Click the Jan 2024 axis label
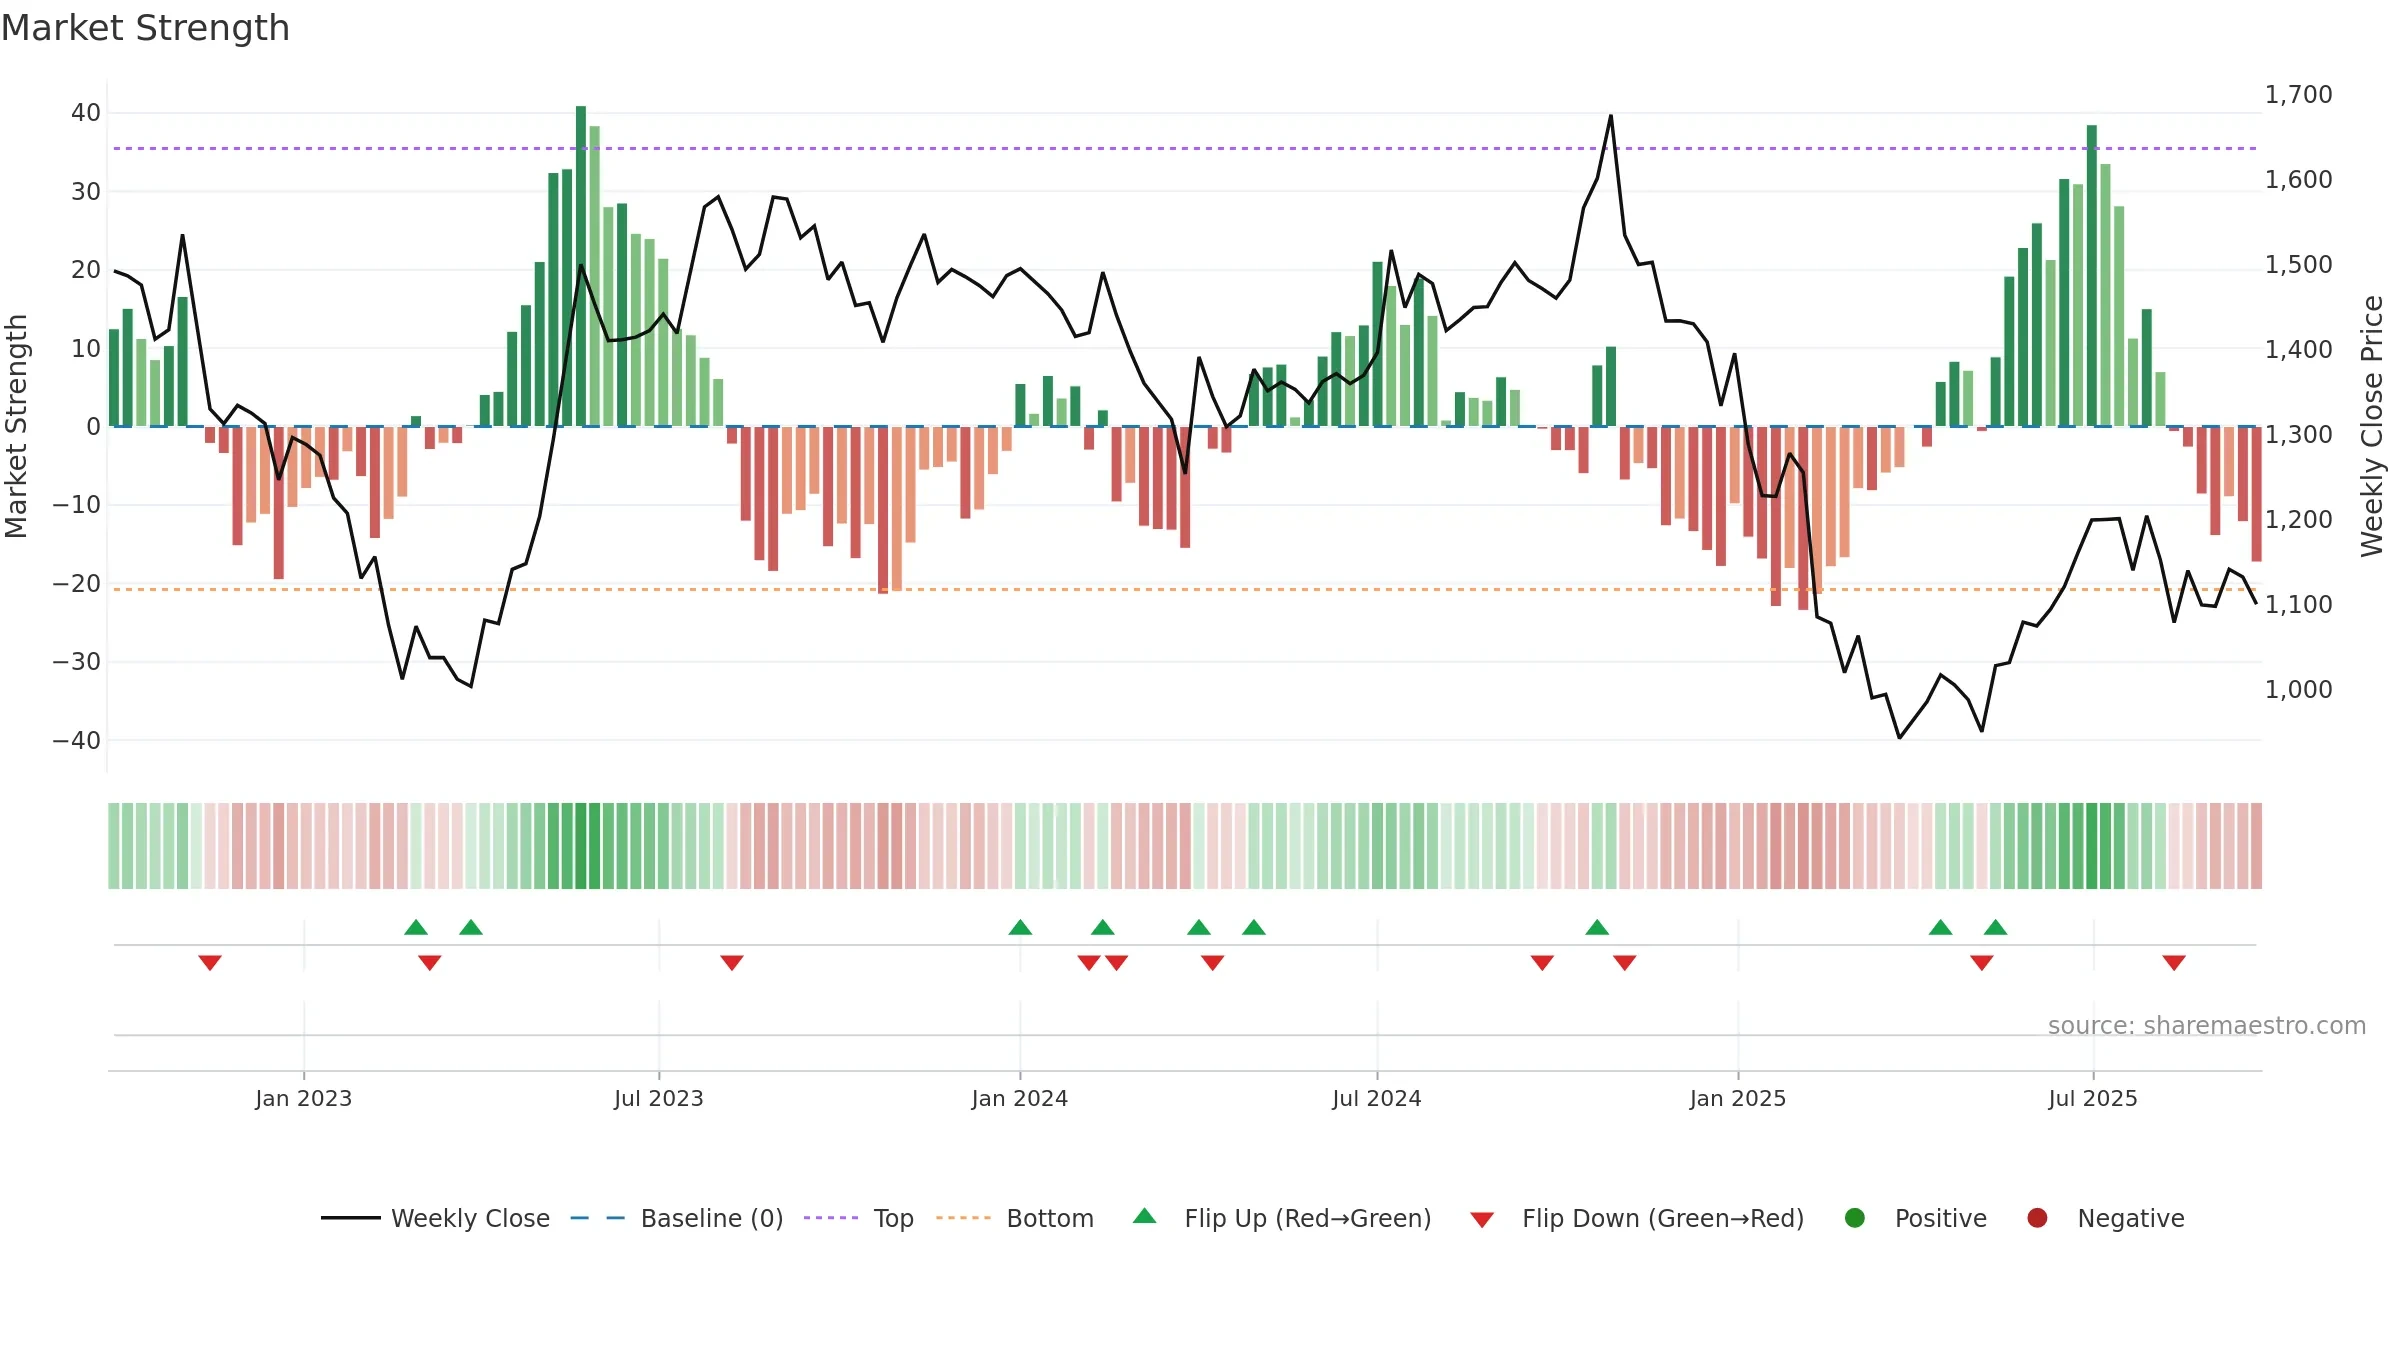Image resolution: width=2400 pixels, height=1350 pixels. (x=1020, y=1099)
